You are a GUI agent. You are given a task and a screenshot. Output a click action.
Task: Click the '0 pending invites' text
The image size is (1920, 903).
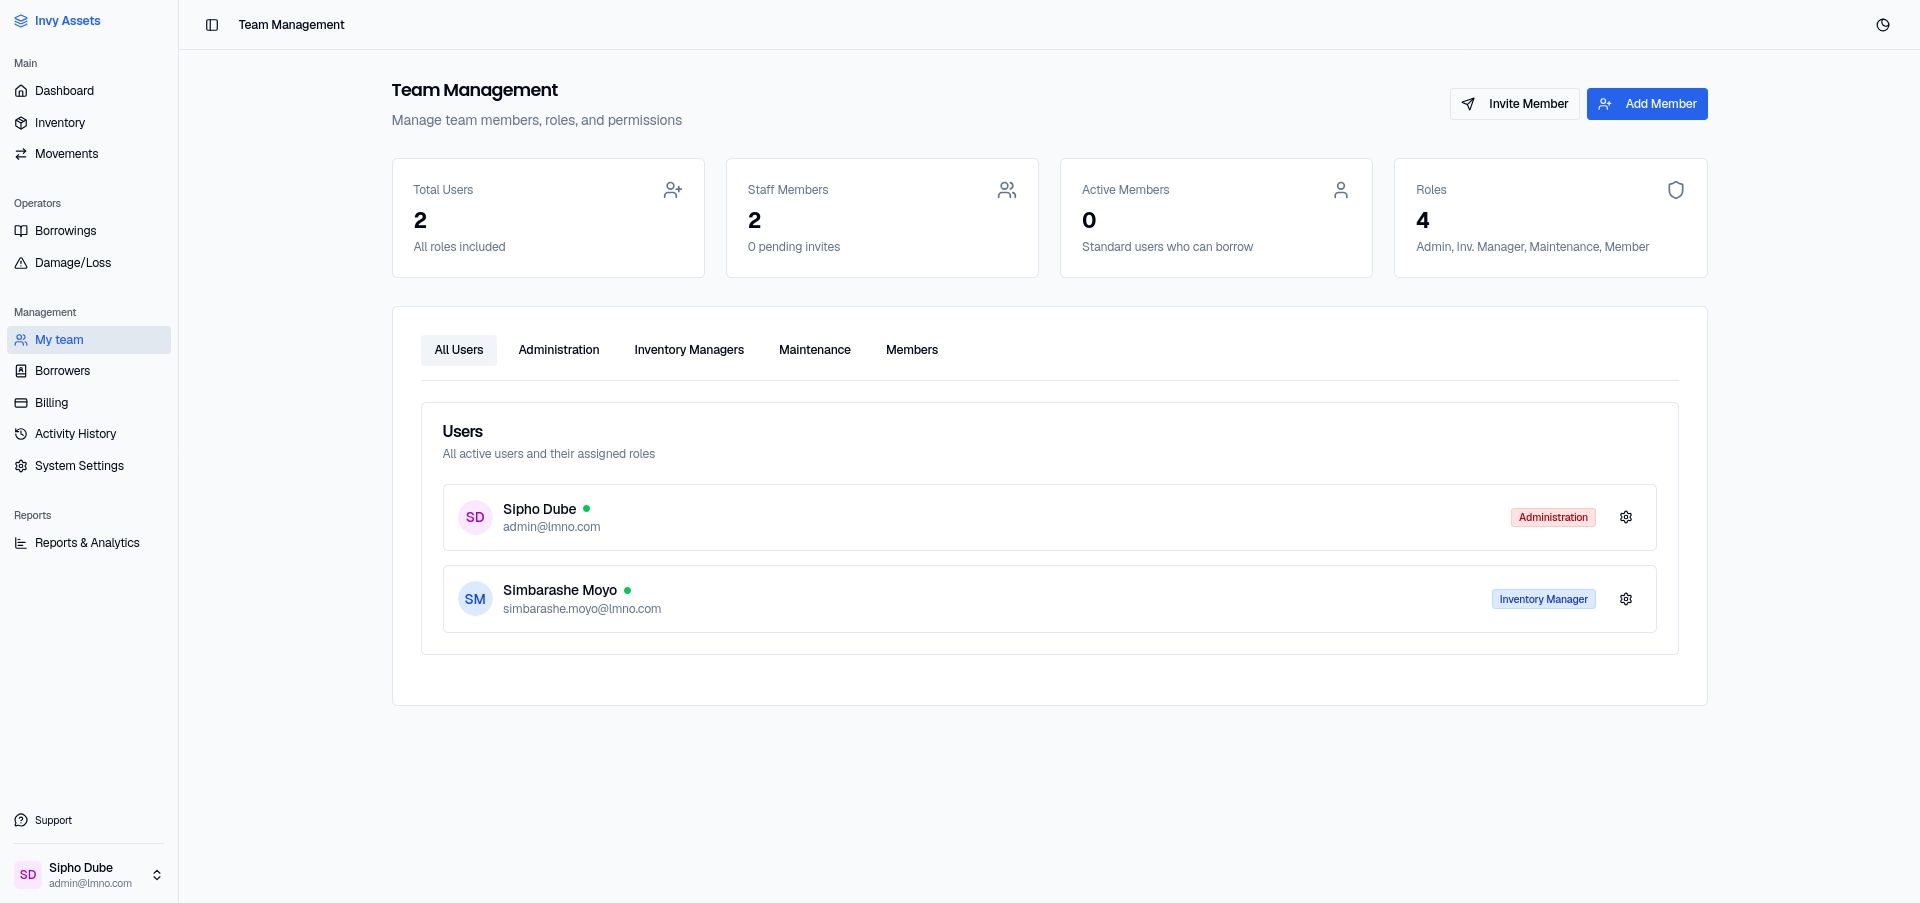794,247
